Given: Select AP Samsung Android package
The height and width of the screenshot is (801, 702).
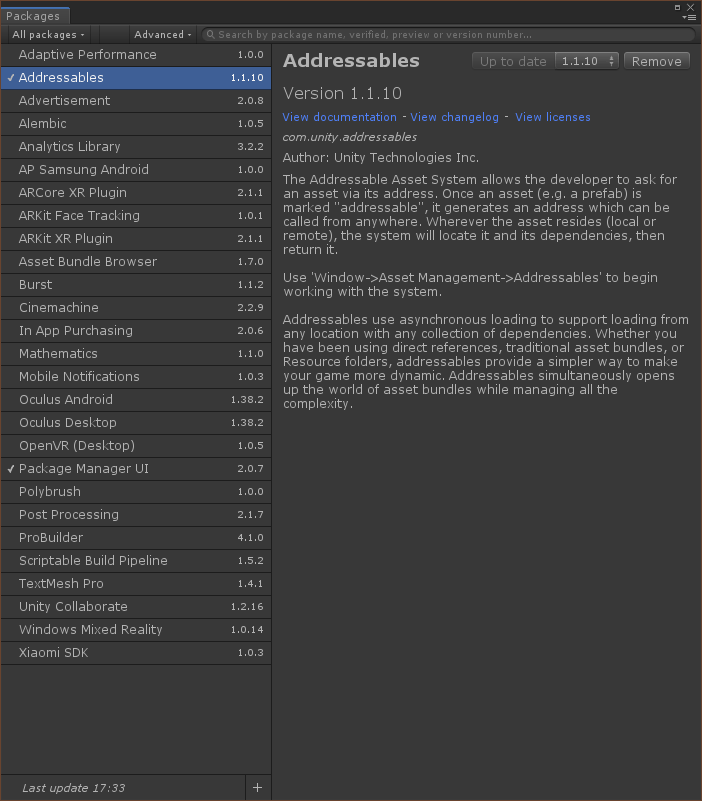Looking at the screenshot, I should tap(136, 170).
